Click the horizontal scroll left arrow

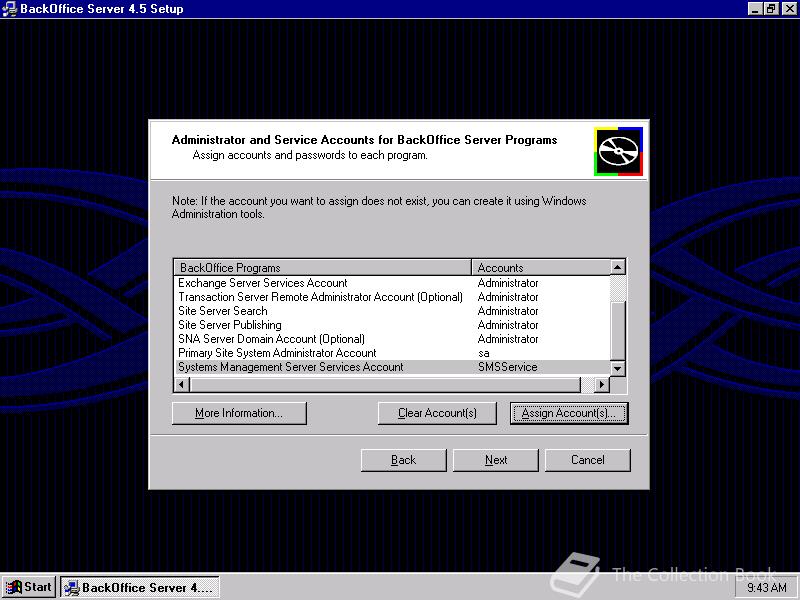click(x=182, y=384)
